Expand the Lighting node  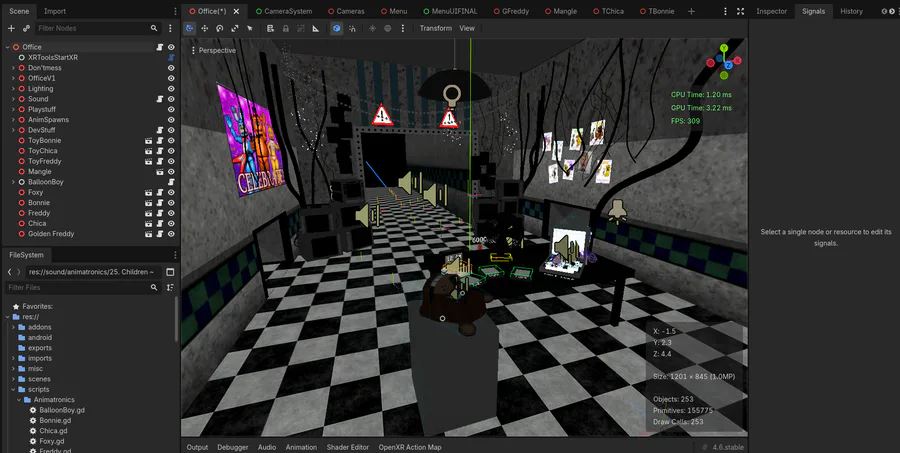(x=13, y=88)
